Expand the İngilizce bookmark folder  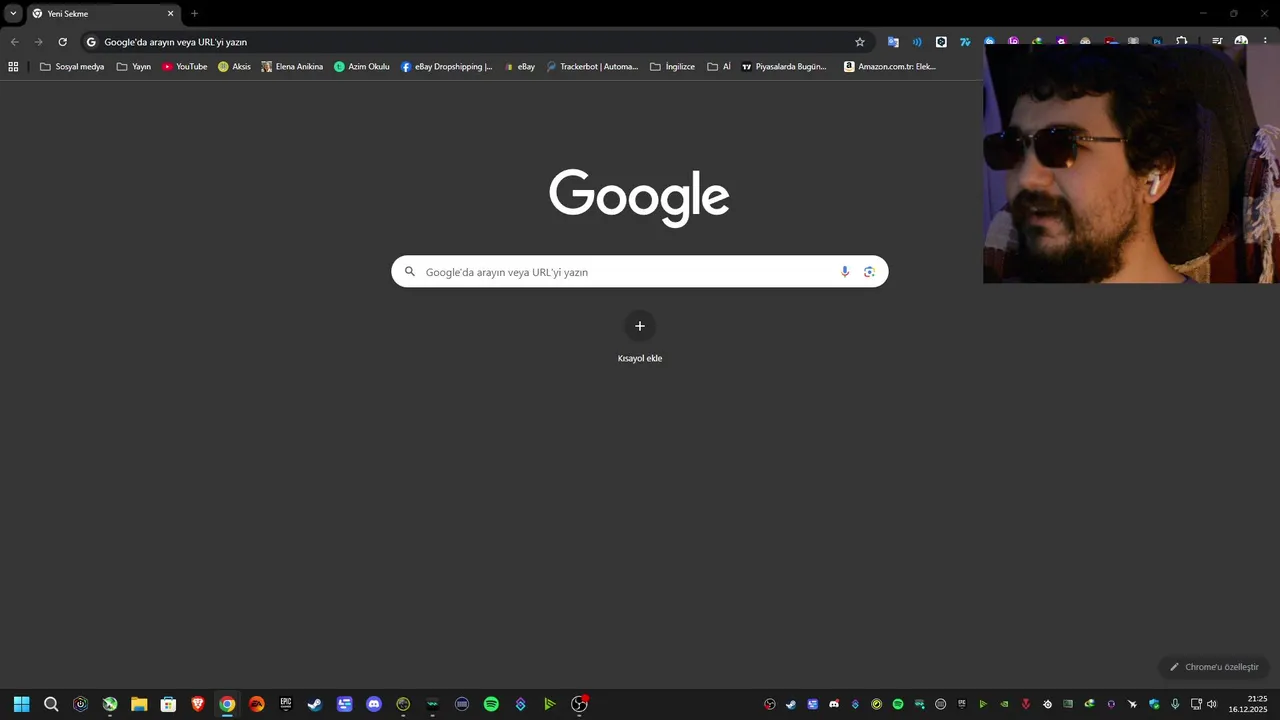click(672, 67)
